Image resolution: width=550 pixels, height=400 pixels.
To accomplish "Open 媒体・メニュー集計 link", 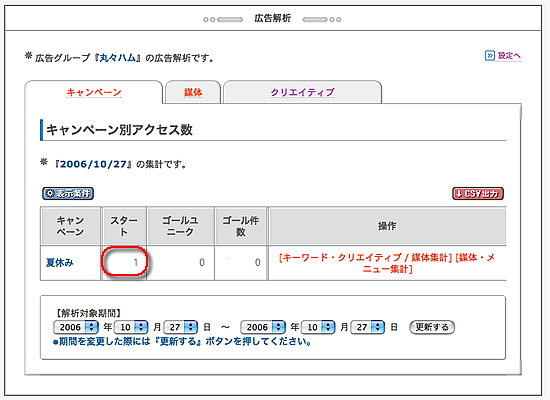I will 429,263.
